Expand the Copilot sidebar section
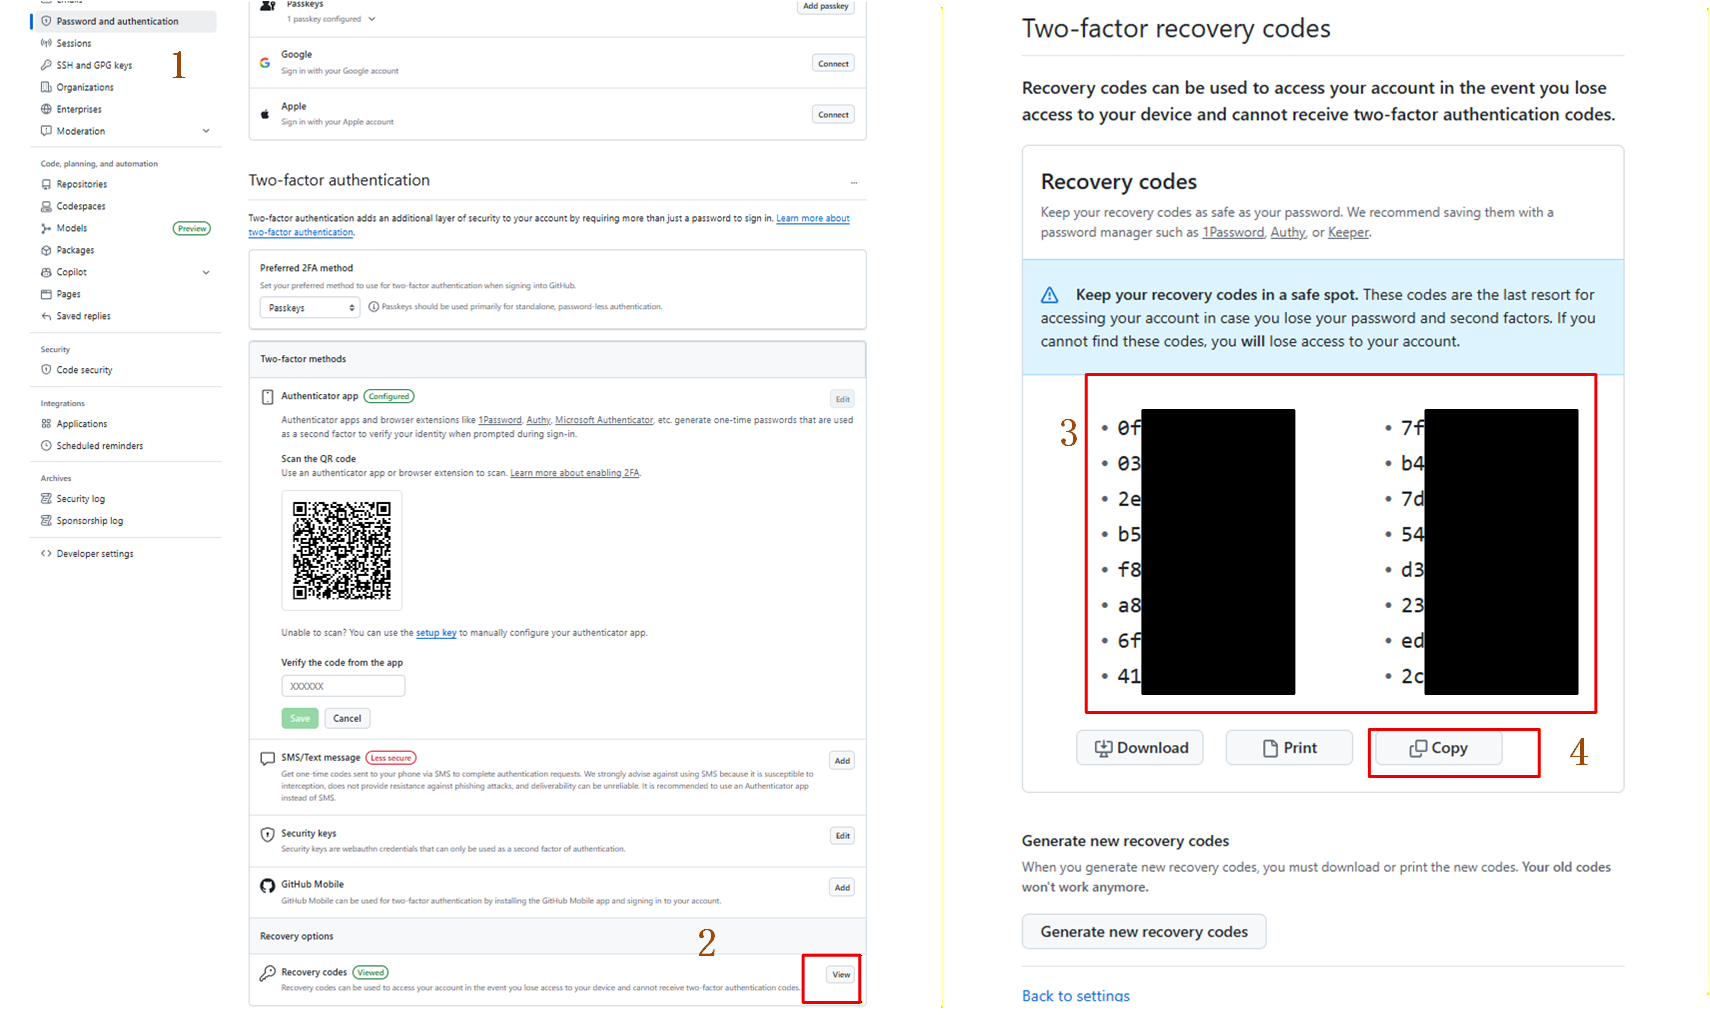The width and height of the screenshot is (1710, 1015). [206, 272]
